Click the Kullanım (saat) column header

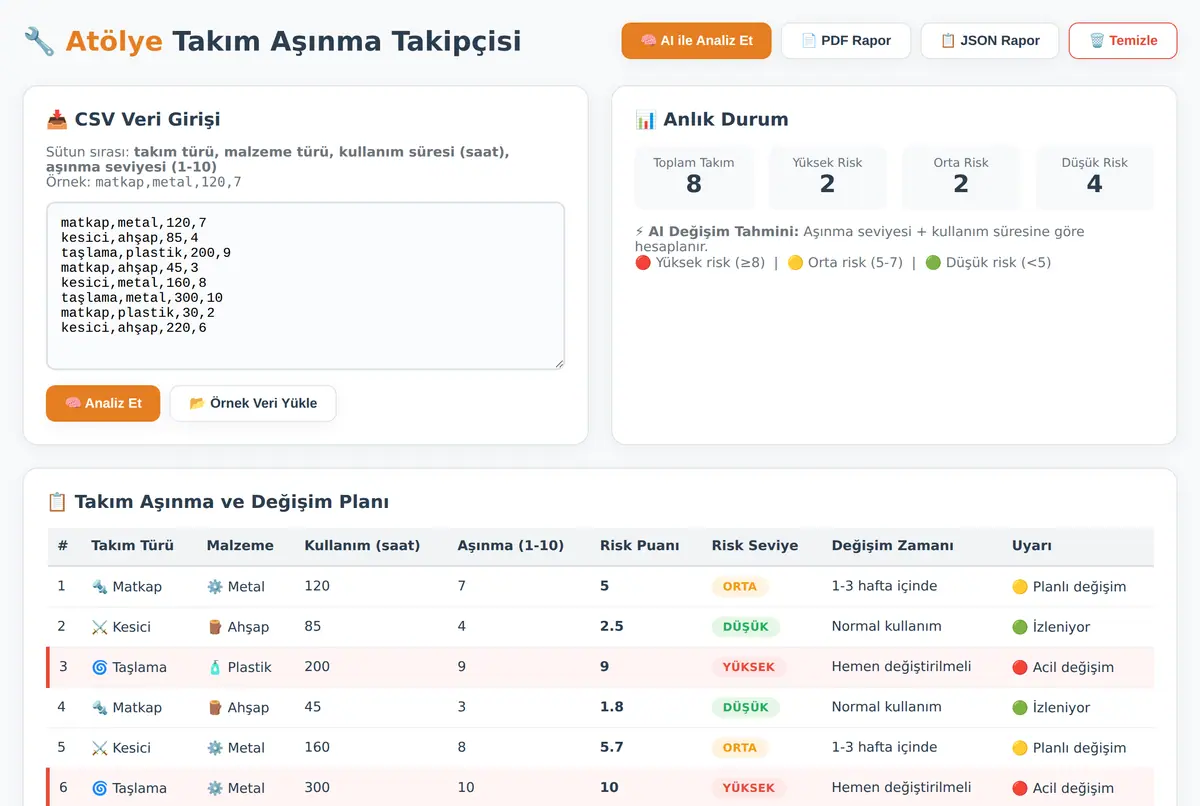click(362, 546)
